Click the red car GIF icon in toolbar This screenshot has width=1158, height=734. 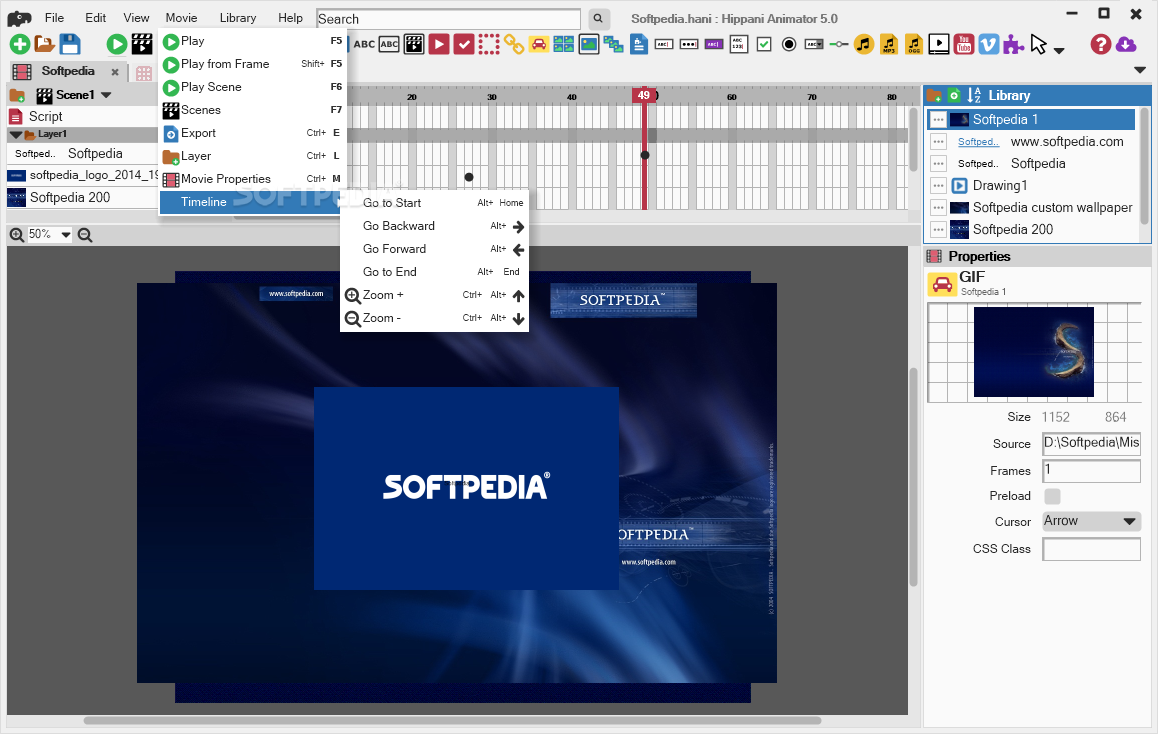tap(539, 44)
